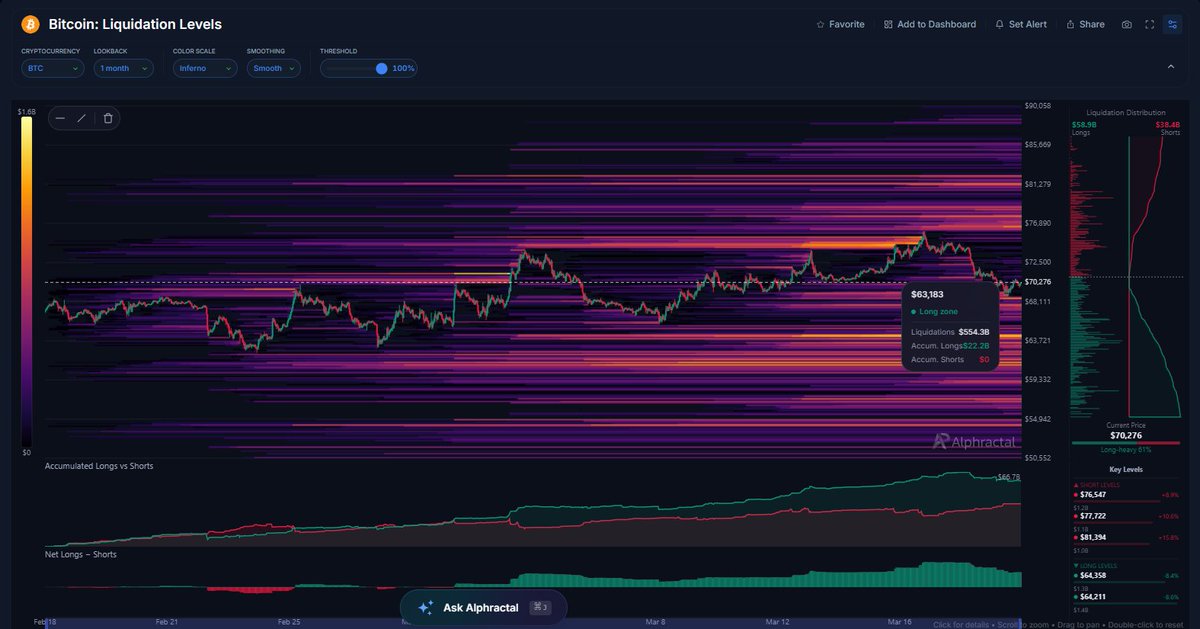
Task: Click the $1.6B color scale maximum label
Action: (26, 113)
